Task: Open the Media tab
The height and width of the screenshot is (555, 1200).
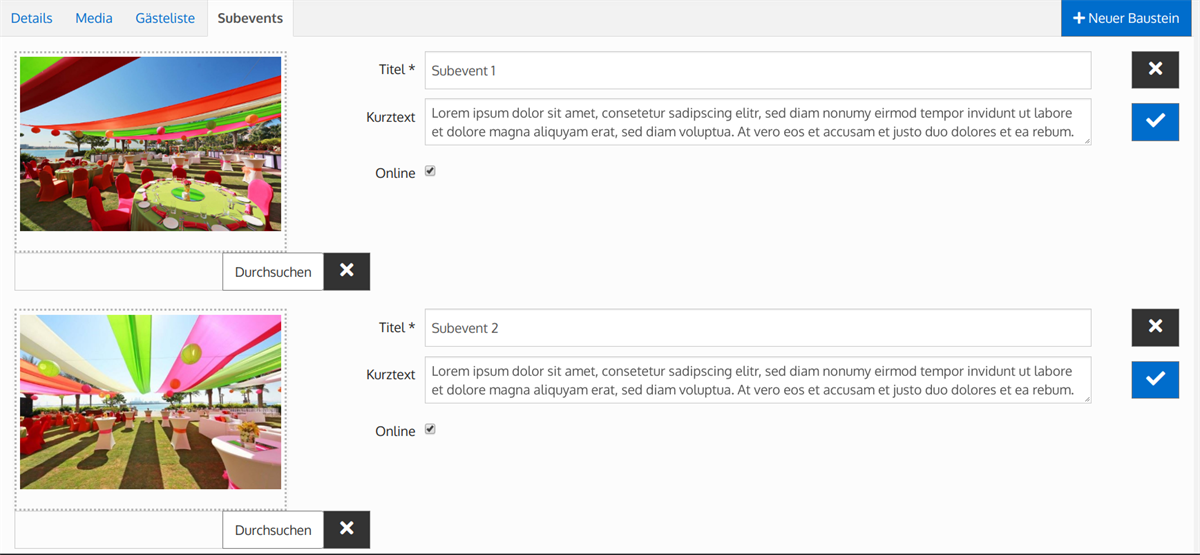Action: coord(94,18)
